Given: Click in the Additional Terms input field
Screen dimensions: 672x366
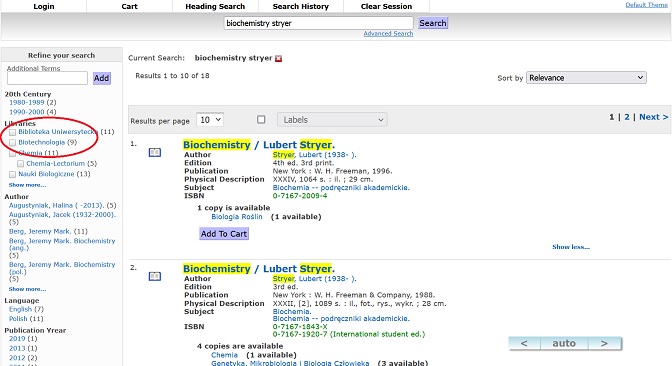Looking at the screenshot, I should [x=47, y=78].
